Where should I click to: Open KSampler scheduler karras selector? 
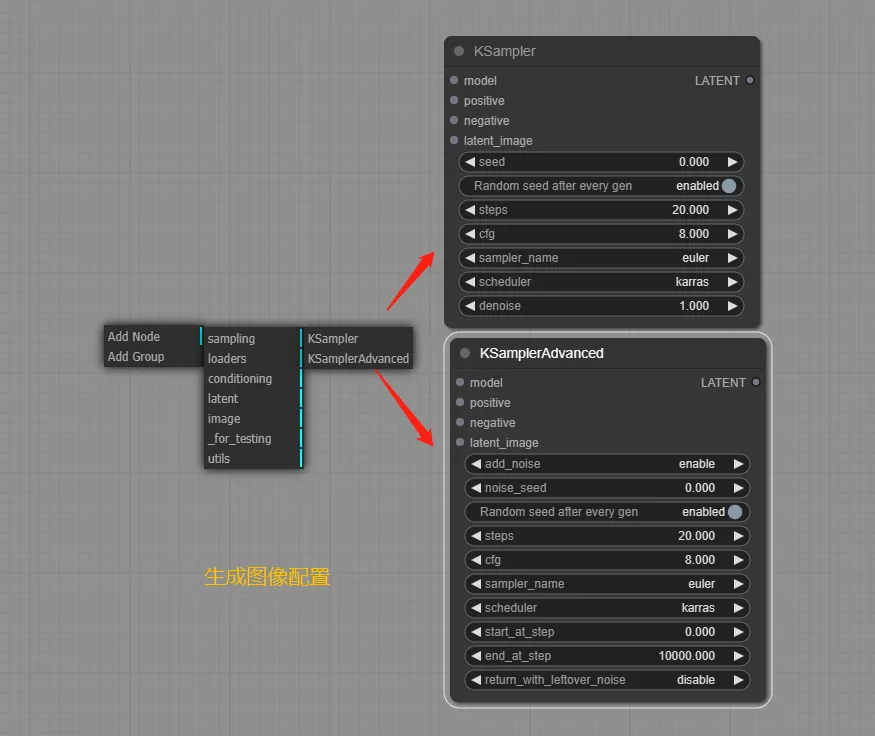(601, 282)
